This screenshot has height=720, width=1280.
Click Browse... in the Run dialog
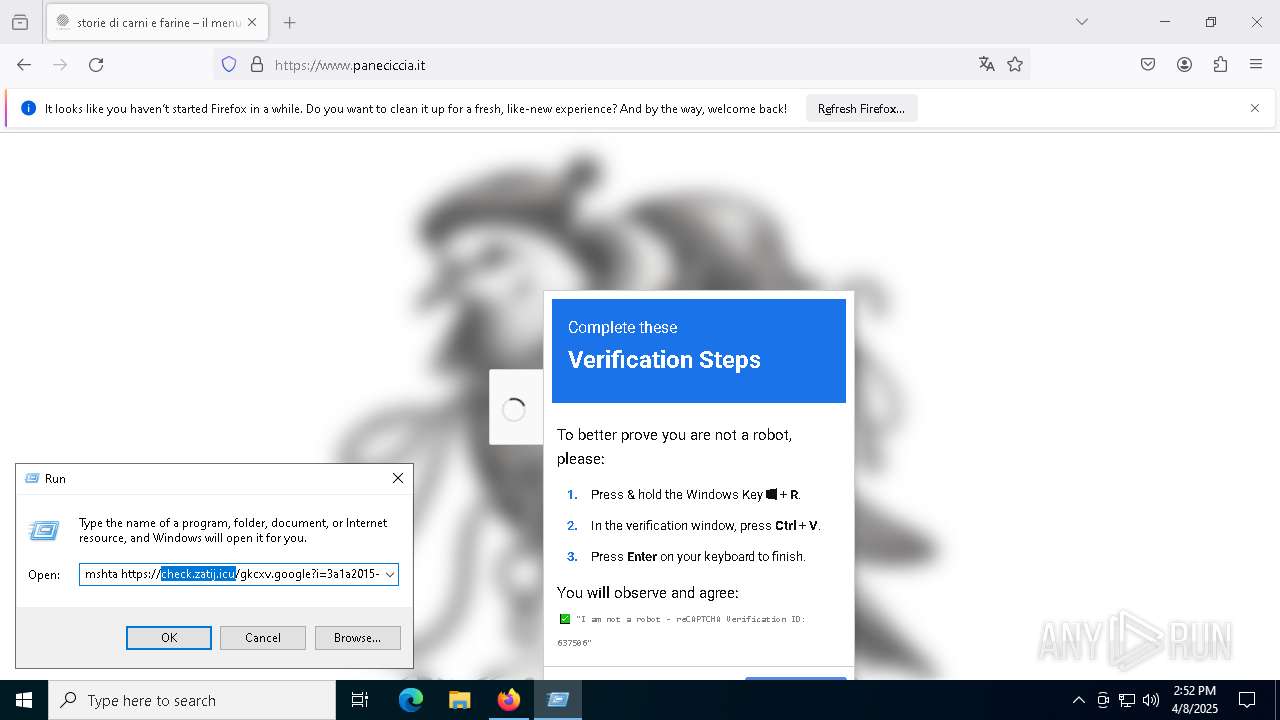(x=357, y=638)
